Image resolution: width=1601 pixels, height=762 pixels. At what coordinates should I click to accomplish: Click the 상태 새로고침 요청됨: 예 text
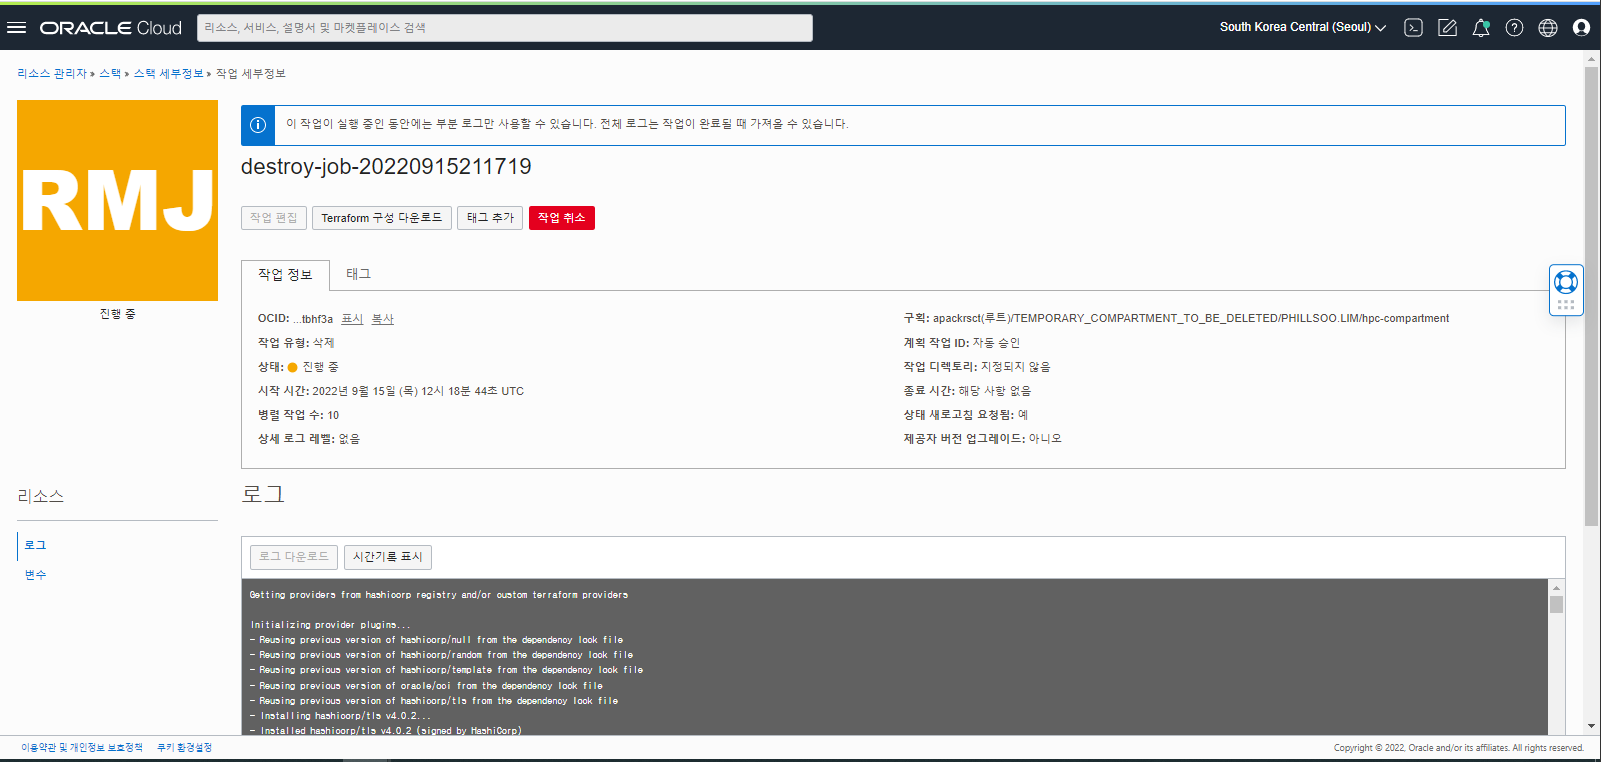[x=966, y=415]
